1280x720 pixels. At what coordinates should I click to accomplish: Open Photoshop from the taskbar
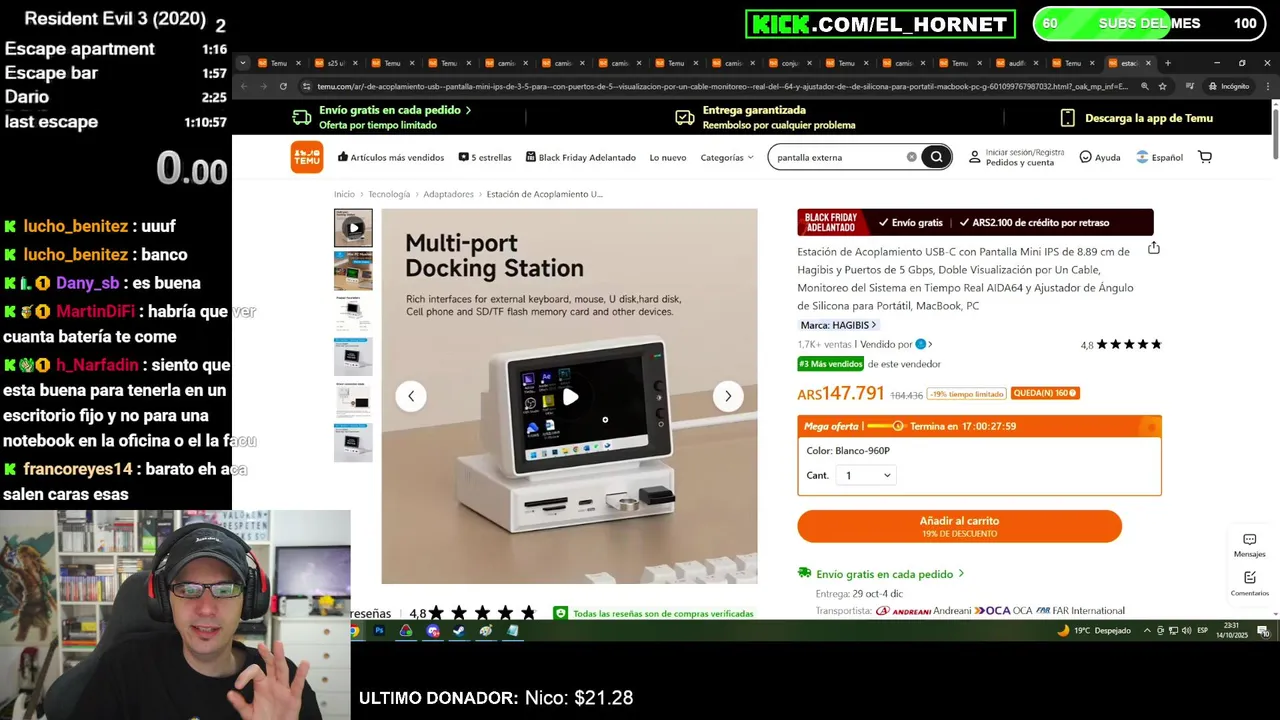click(x=379, y=631)
